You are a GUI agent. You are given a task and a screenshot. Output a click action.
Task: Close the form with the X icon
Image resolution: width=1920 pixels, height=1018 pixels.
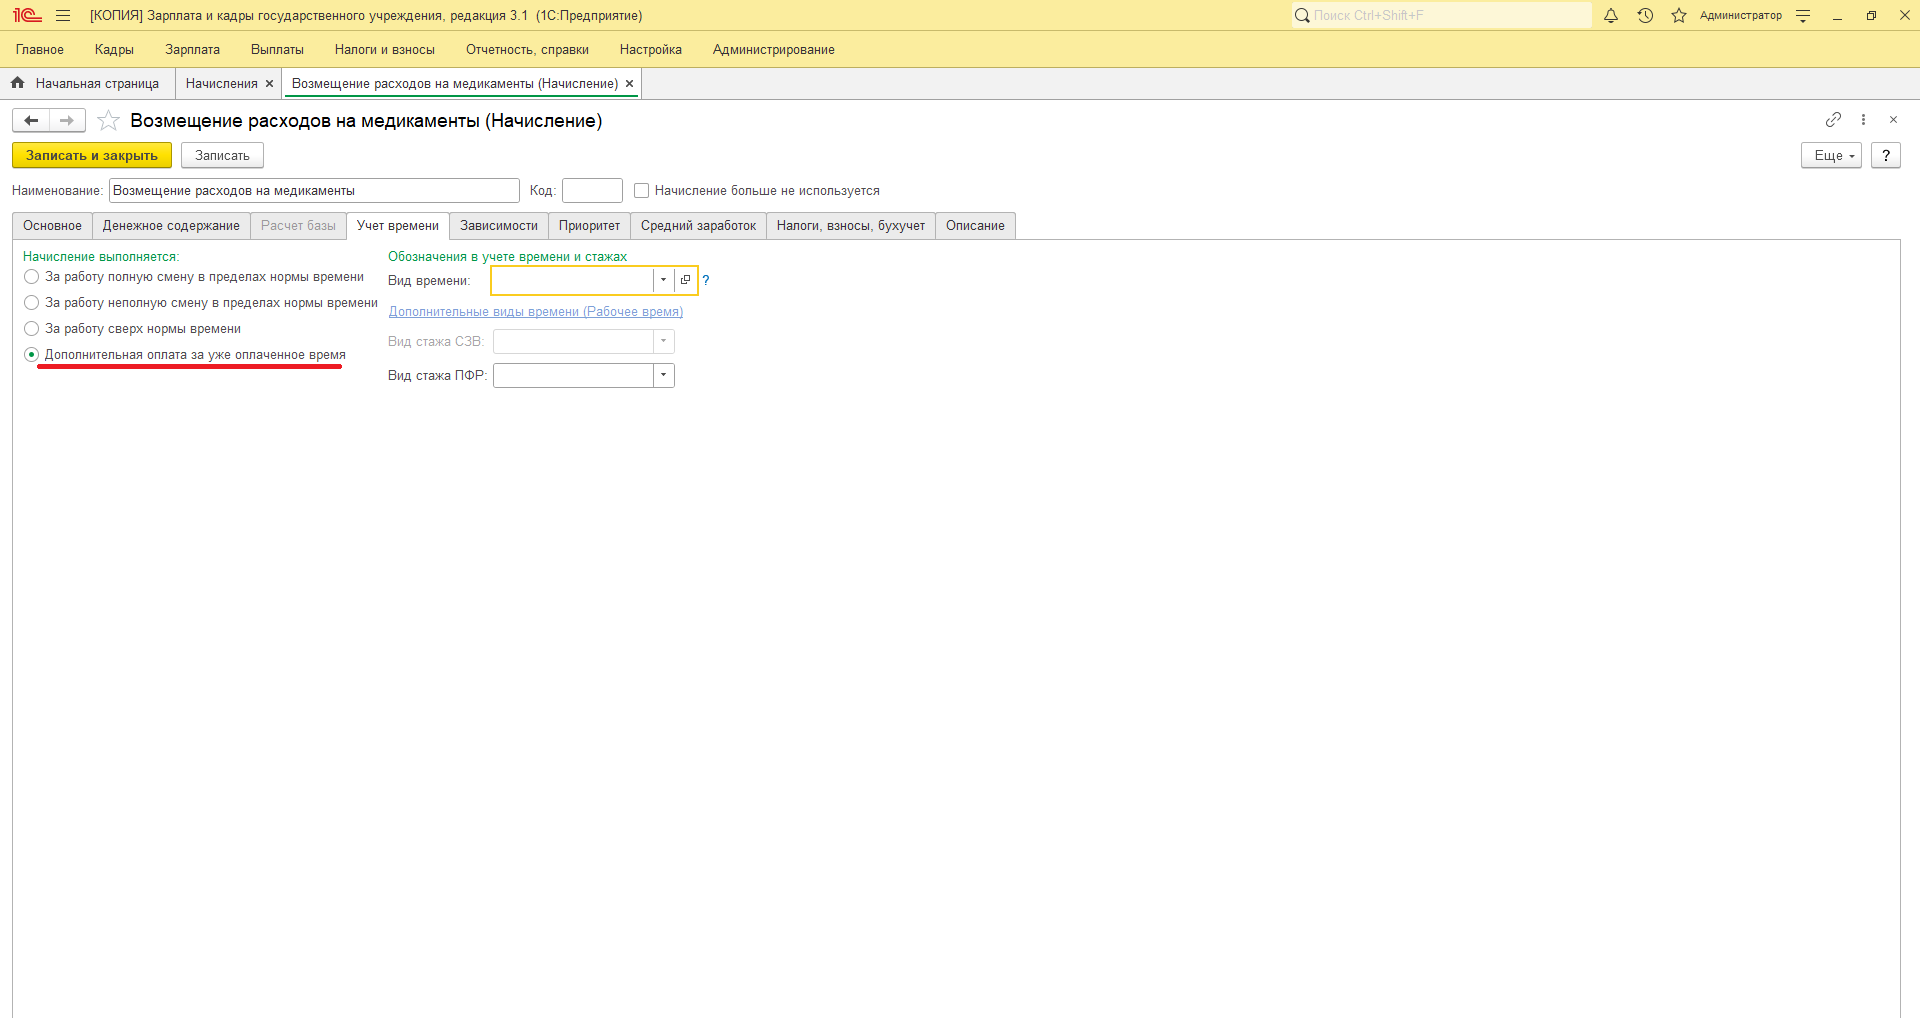pos(1893,120)
